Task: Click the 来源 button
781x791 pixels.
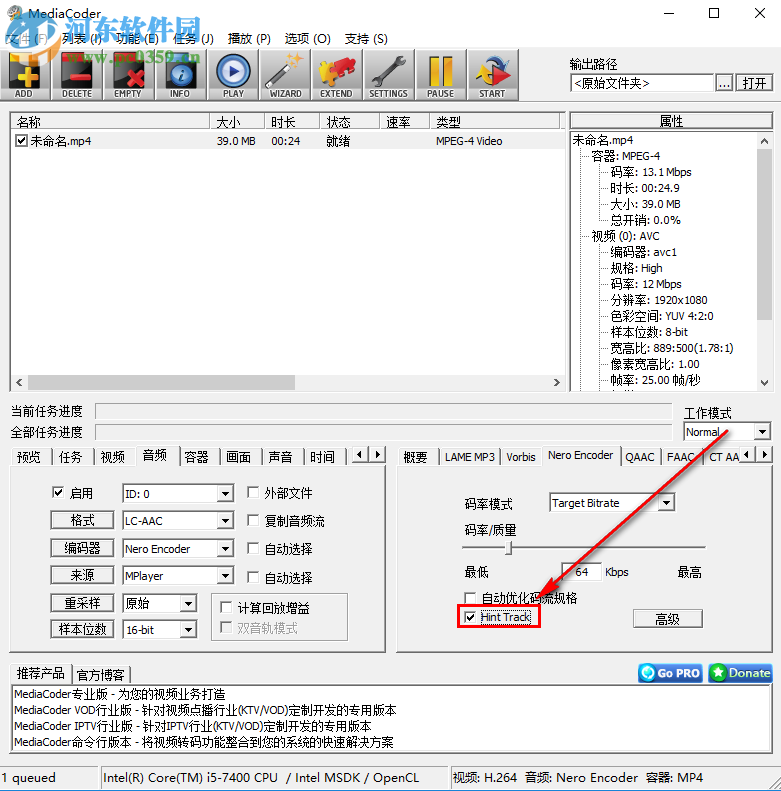Action: click(x=82, y=575)
